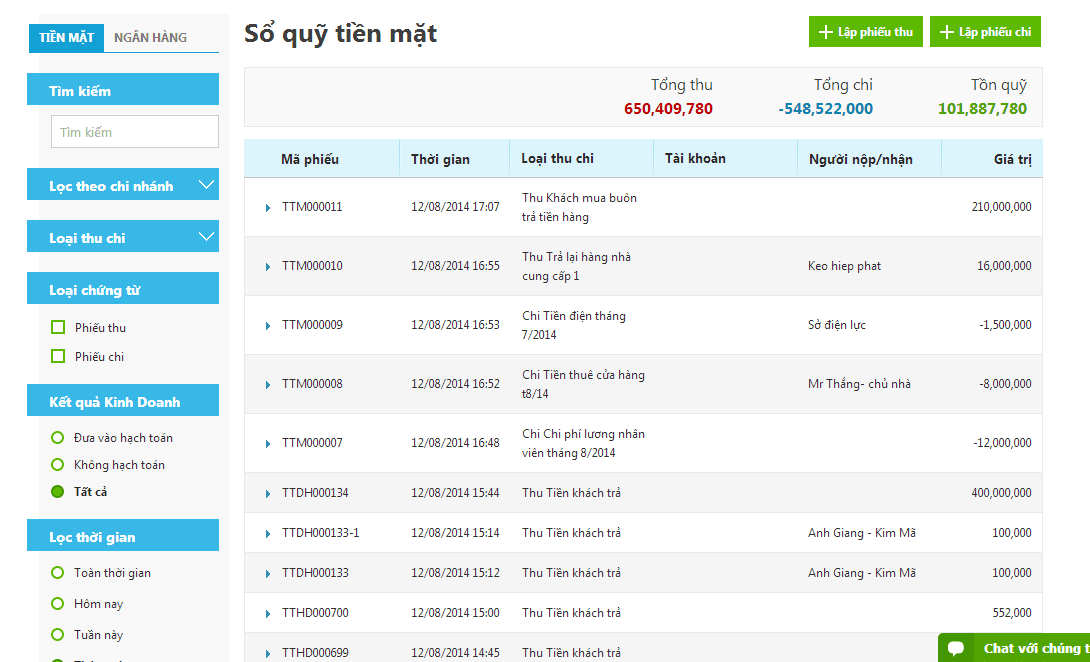Image resolution: width=1090 pixels, height=662 pixels.
Task: Expand Lọc theo chi nhánh dropdown
Action: (123, 184)
